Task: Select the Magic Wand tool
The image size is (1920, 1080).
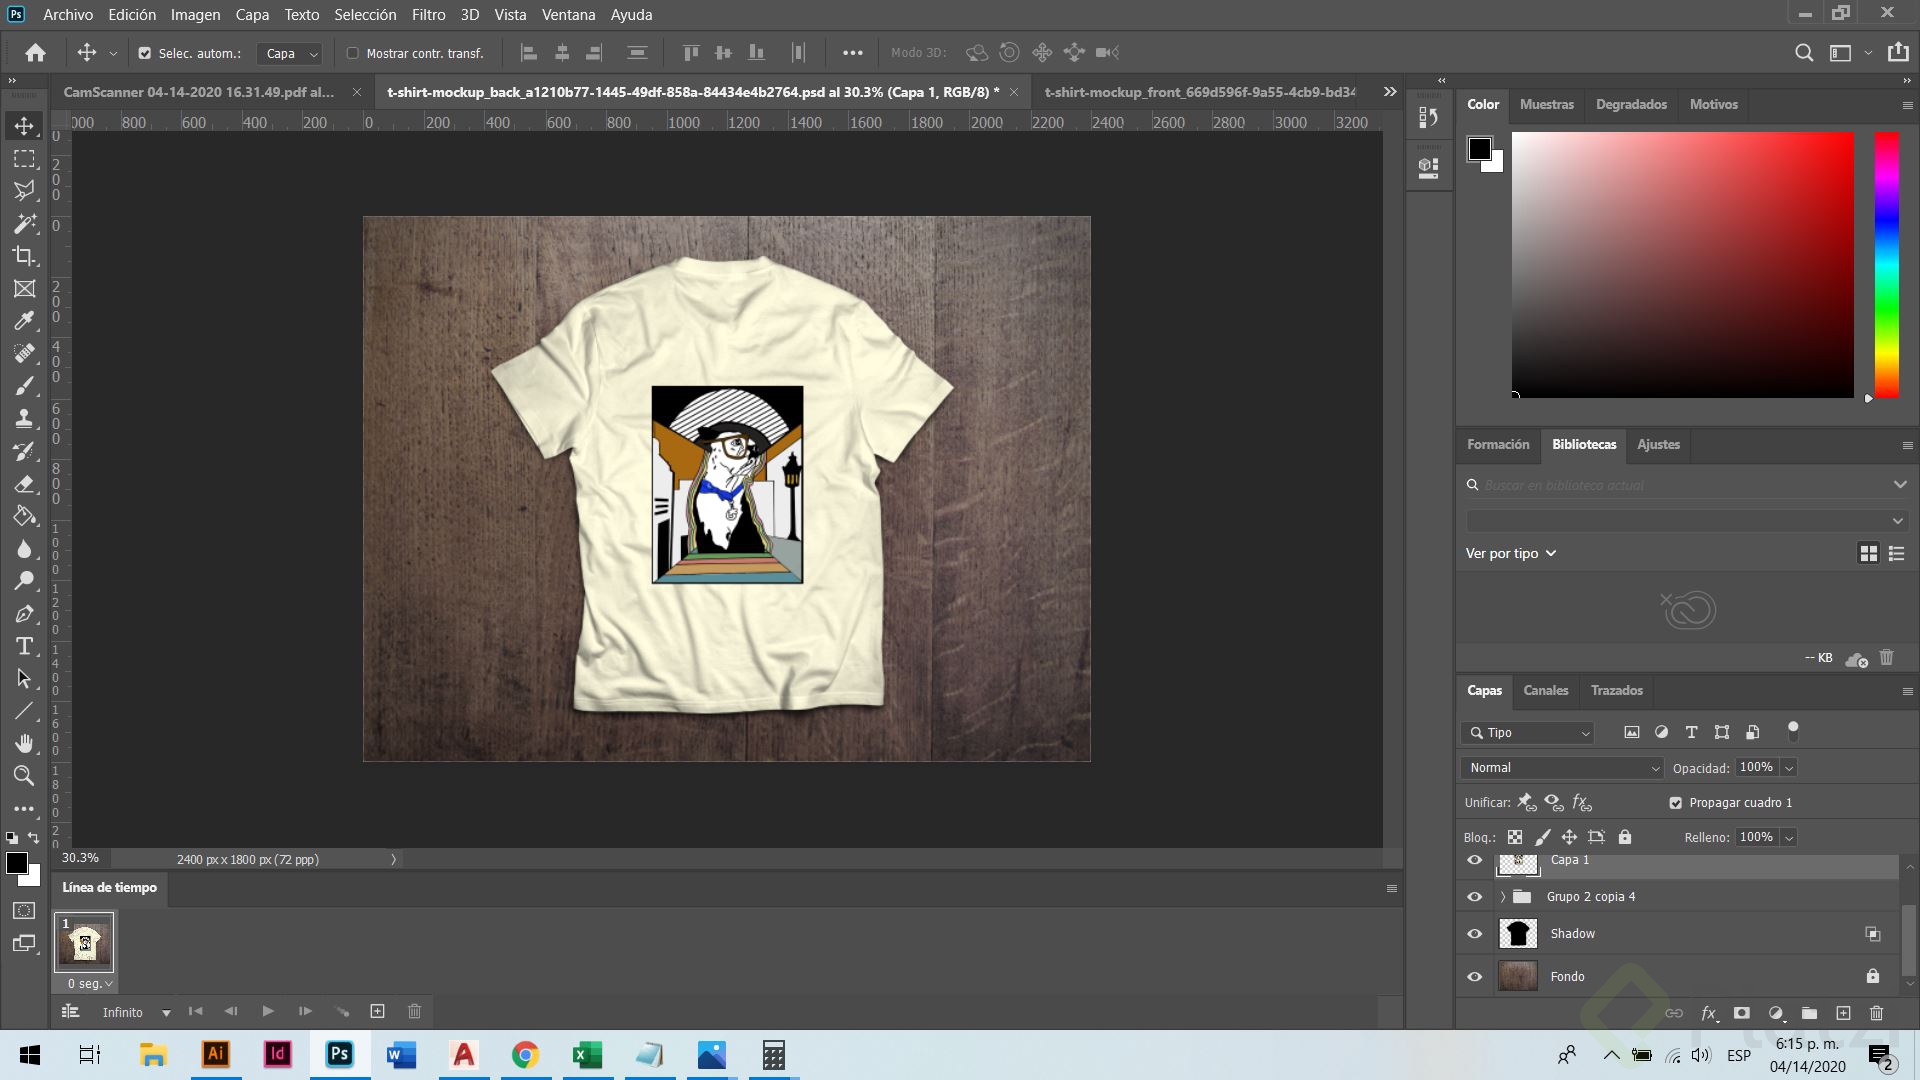Action: [x=24, y=224]
